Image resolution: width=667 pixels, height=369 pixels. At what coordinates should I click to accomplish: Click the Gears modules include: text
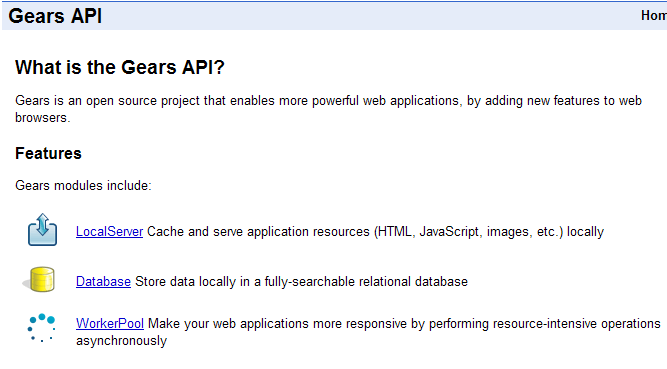tap(83, 186)
